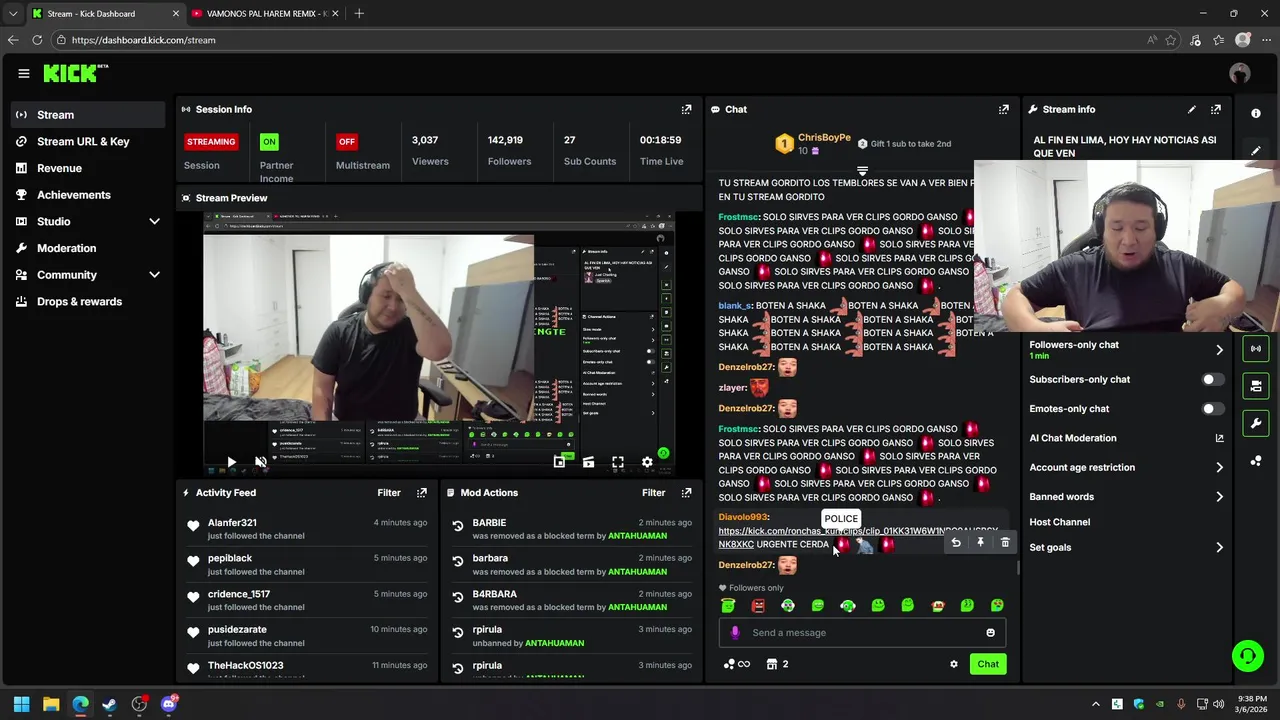Open the channel points infinity icon
The image size is (1280, 720).
pyautogui.click(x=736, y=664)
